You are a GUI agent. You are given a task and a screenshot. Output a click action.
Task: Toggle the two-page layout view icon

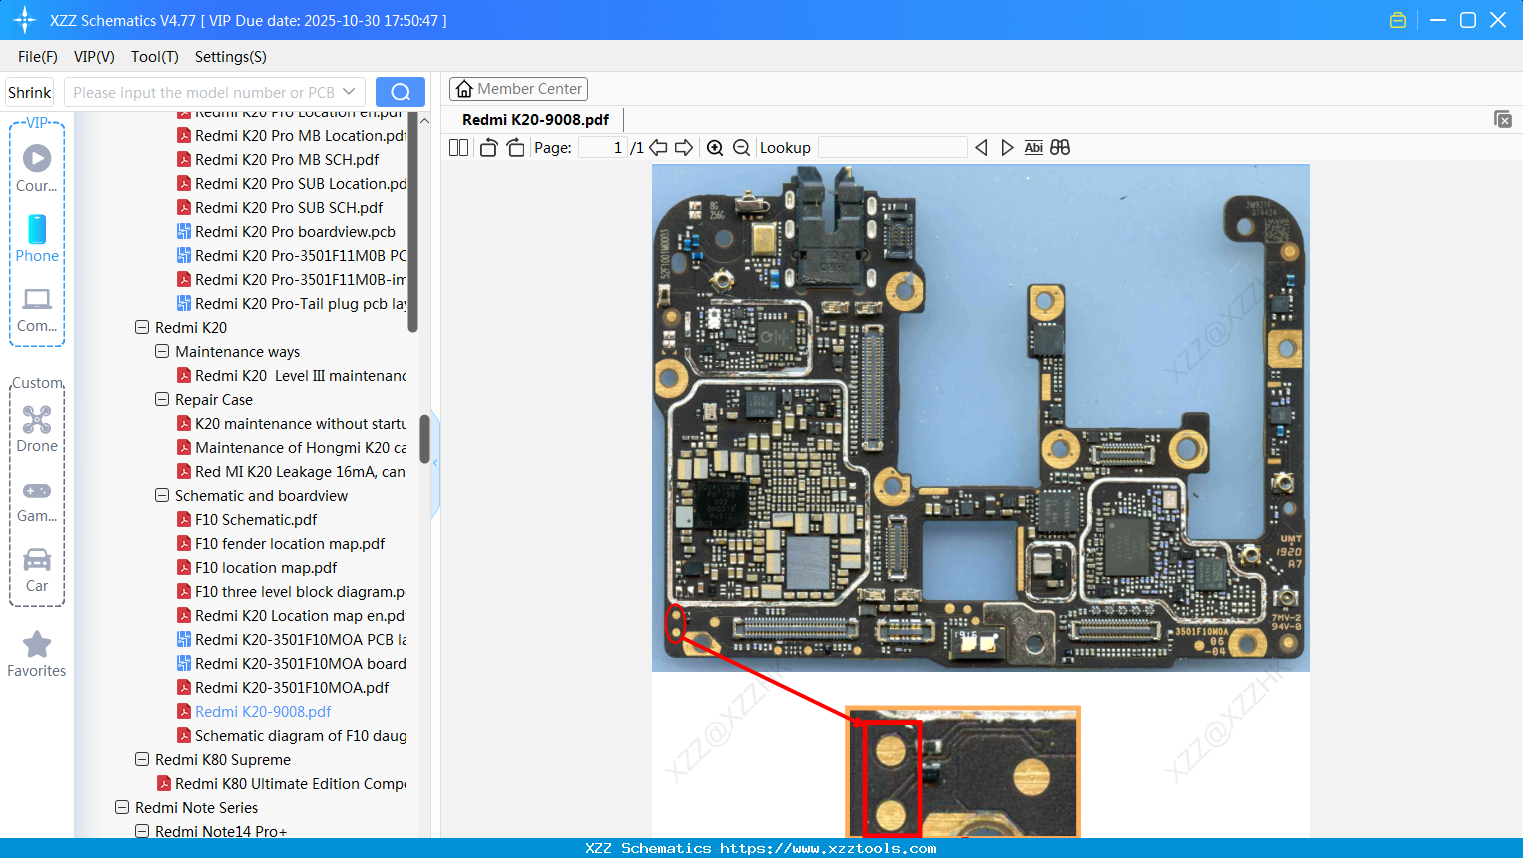(x=459, y=148)
